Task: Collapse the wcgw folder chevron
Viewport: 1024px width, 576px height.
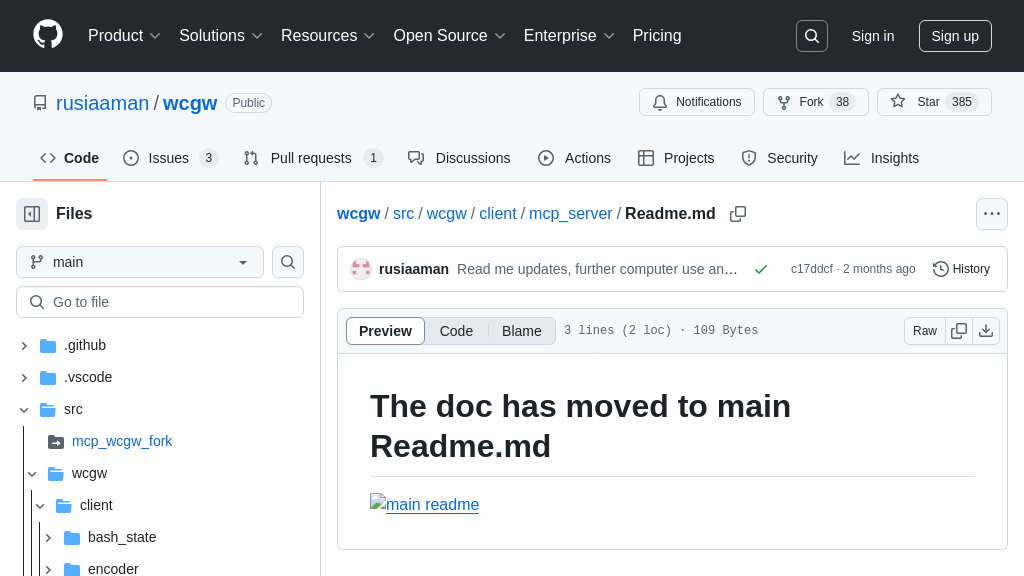Action: tap(32, 473)
